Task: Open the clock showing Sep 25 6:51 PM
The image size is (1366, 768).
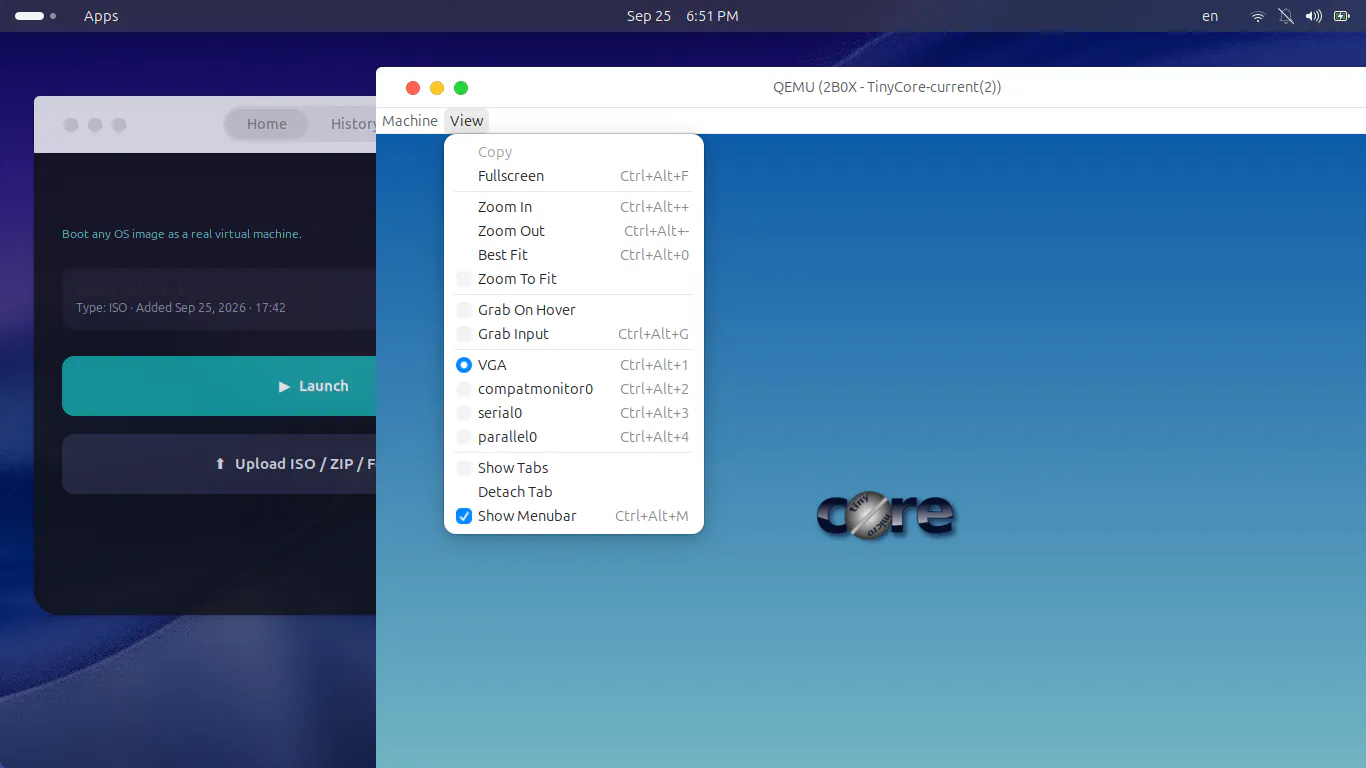Action: [683, 16]
